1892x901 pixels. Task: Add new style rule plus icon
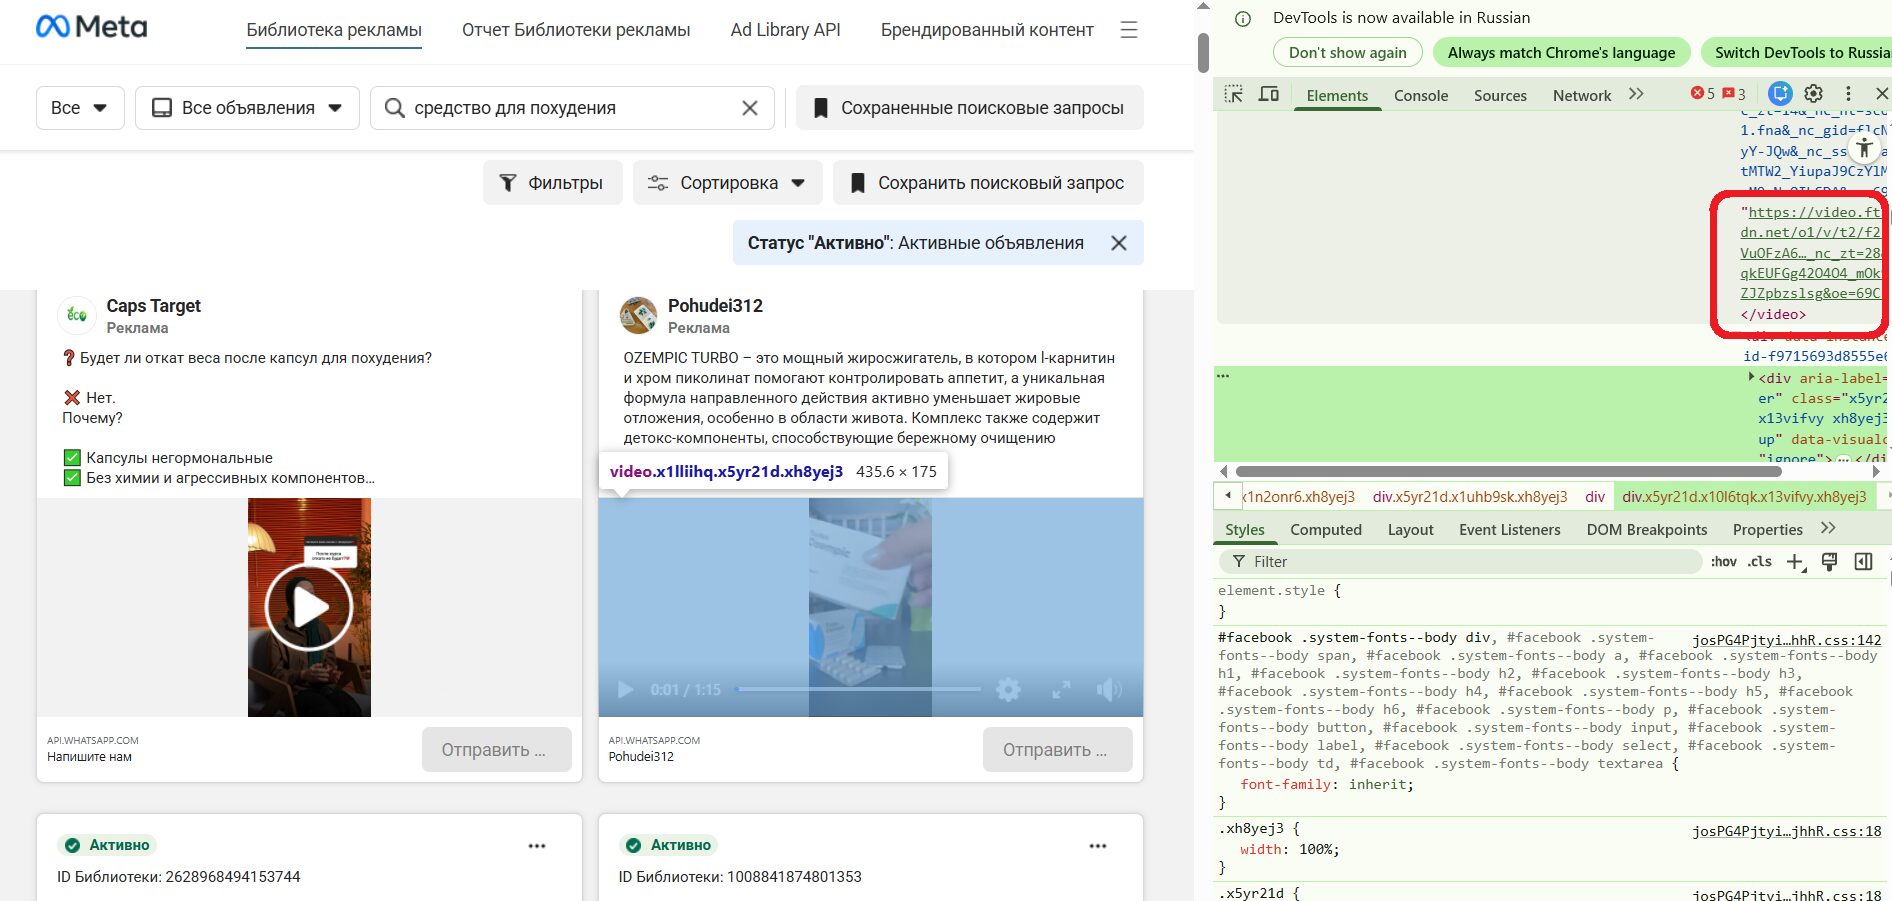point(1795,562)
